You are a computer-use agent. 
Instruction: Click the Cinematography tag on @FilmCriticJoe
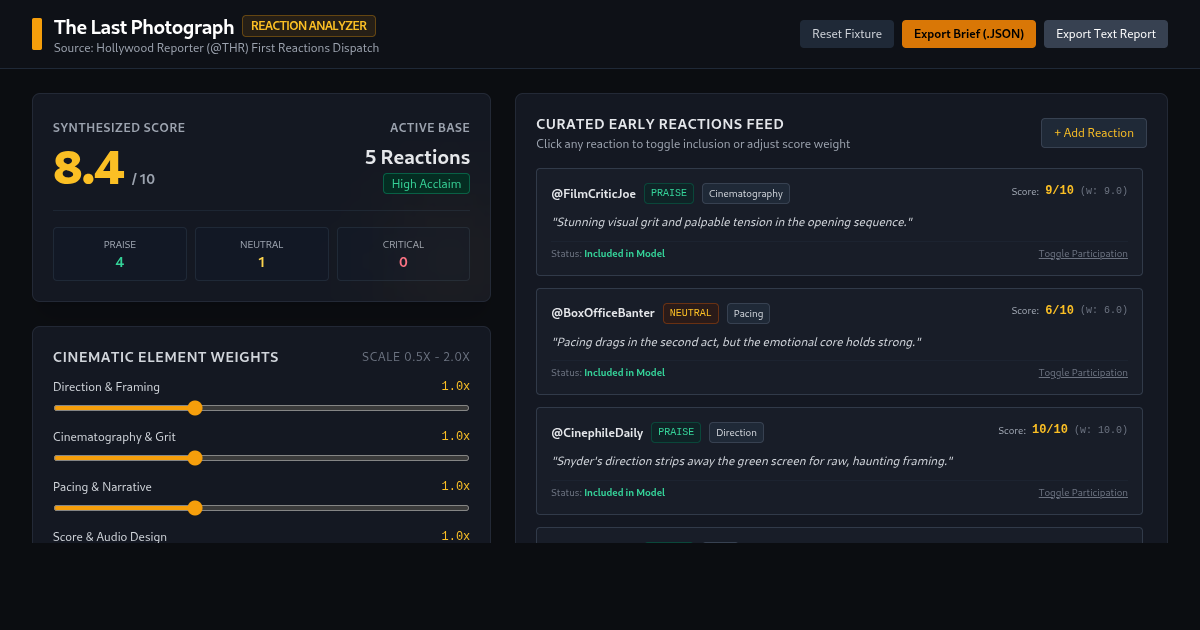click(746, 193)
